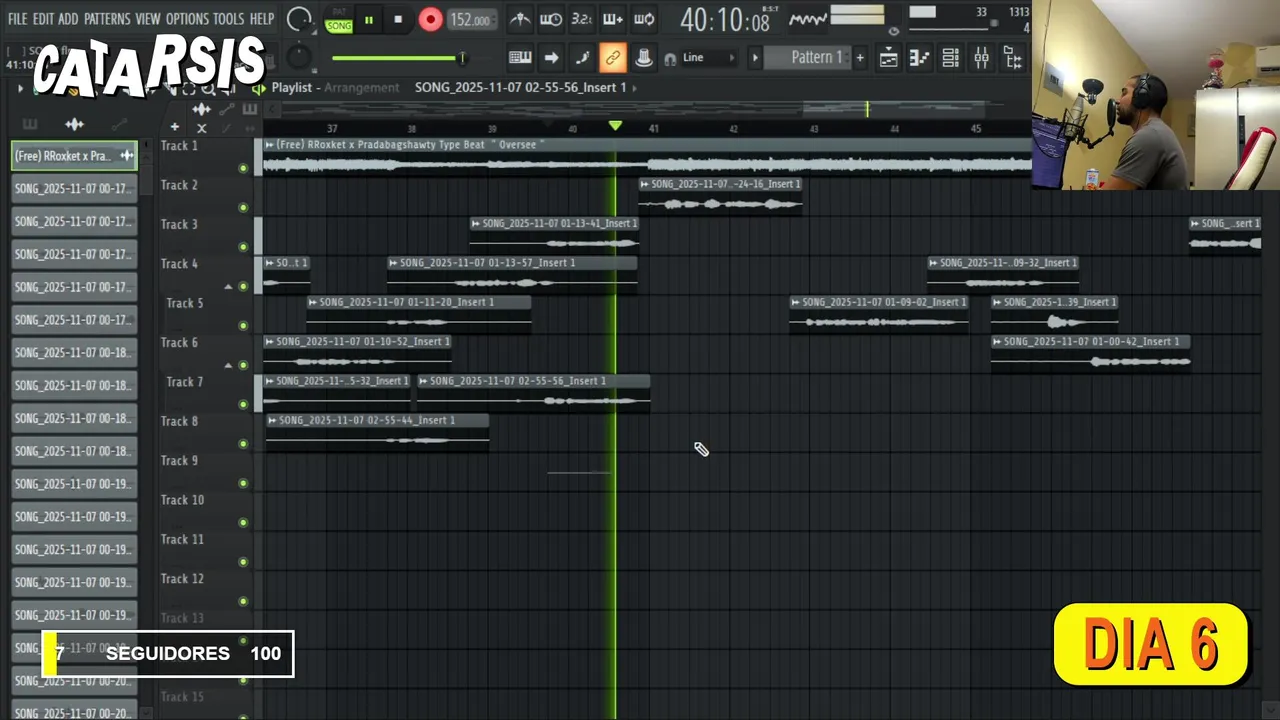The image size is (1280, 720).
Task: Show pattern clips in picker panel
Action: (x=29, y=124)
